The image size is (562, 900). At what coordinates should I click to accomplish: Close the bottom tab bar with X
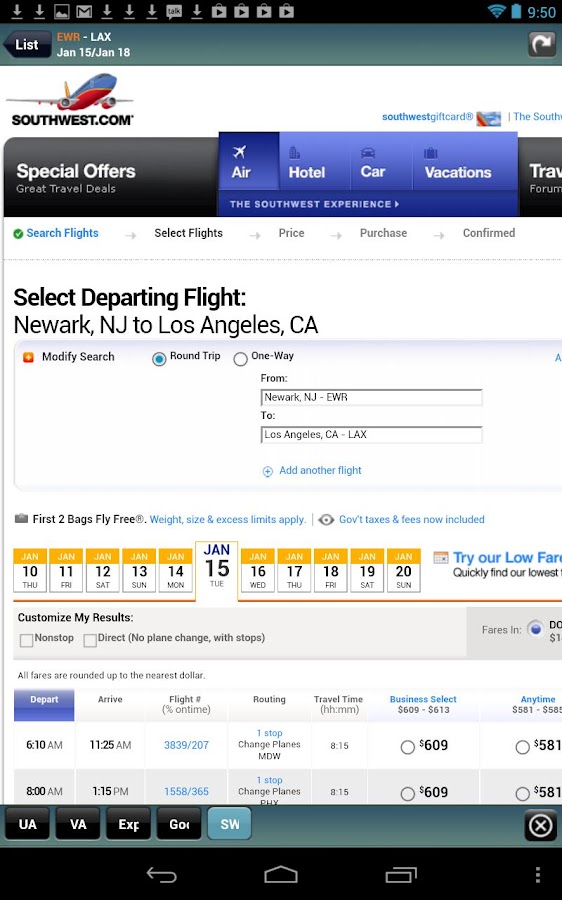(x=540, y=826)
